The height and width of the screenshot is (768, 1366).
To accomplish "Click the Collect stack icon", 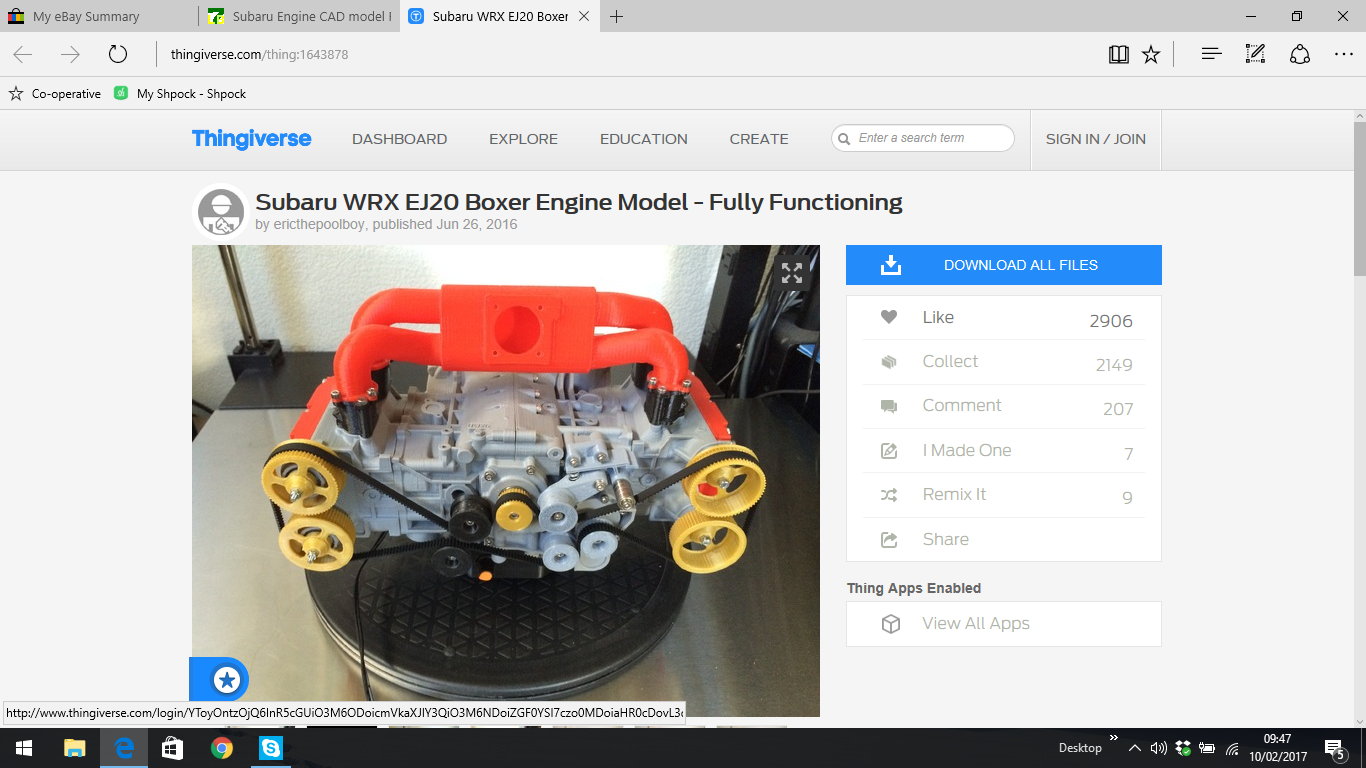I will pos(888,362).
